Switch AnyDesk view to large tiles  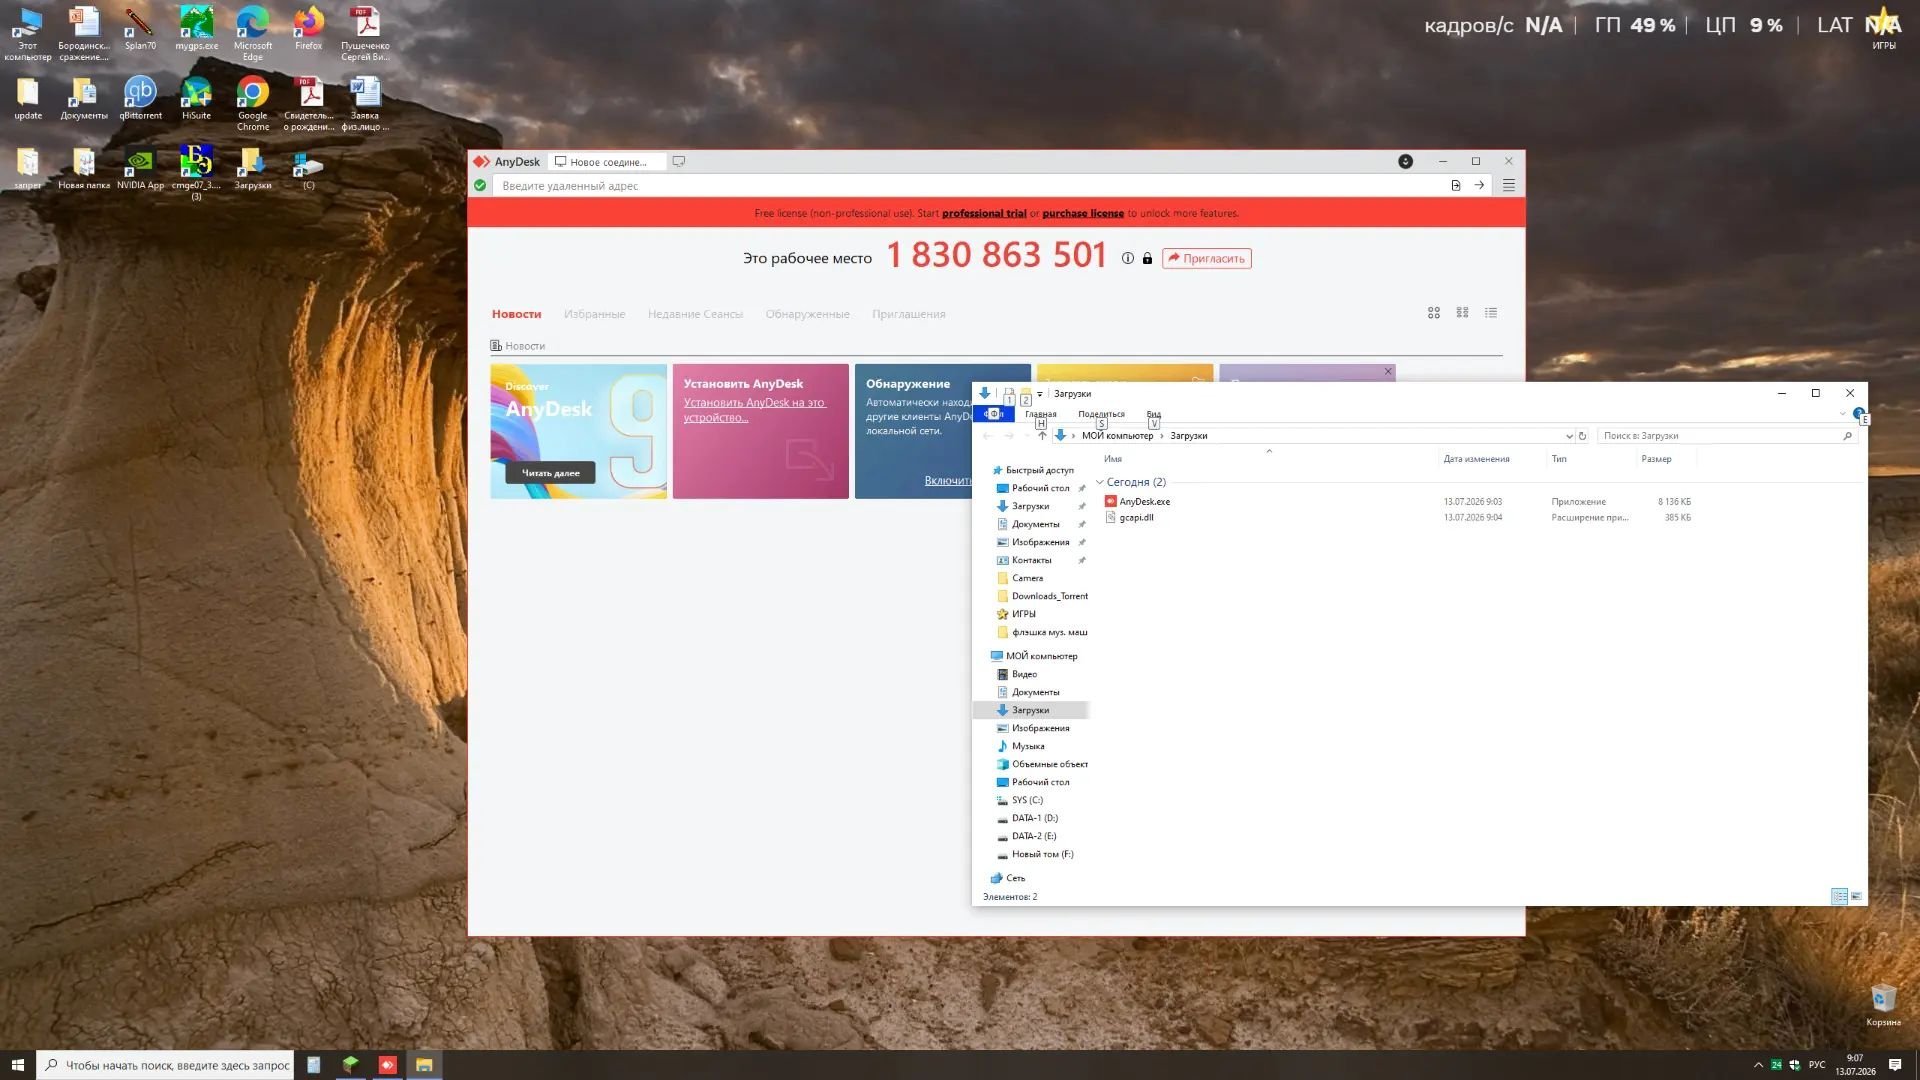1434,313
